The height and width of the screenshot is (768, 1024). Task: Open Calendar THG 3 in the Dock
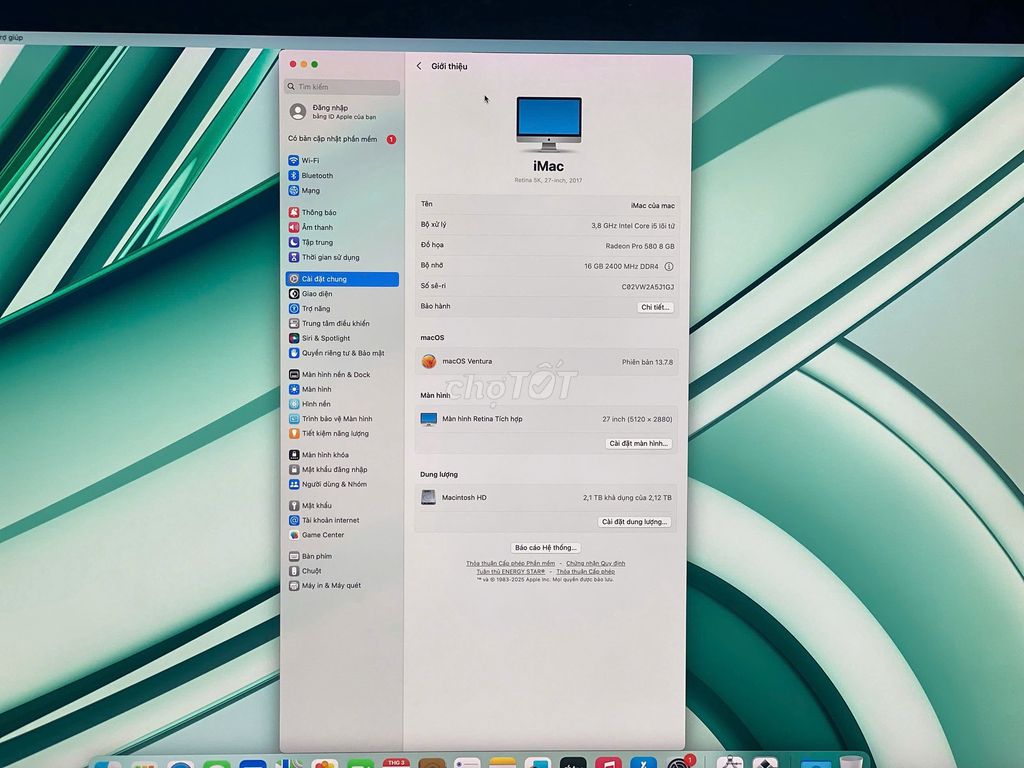(396, 763)
